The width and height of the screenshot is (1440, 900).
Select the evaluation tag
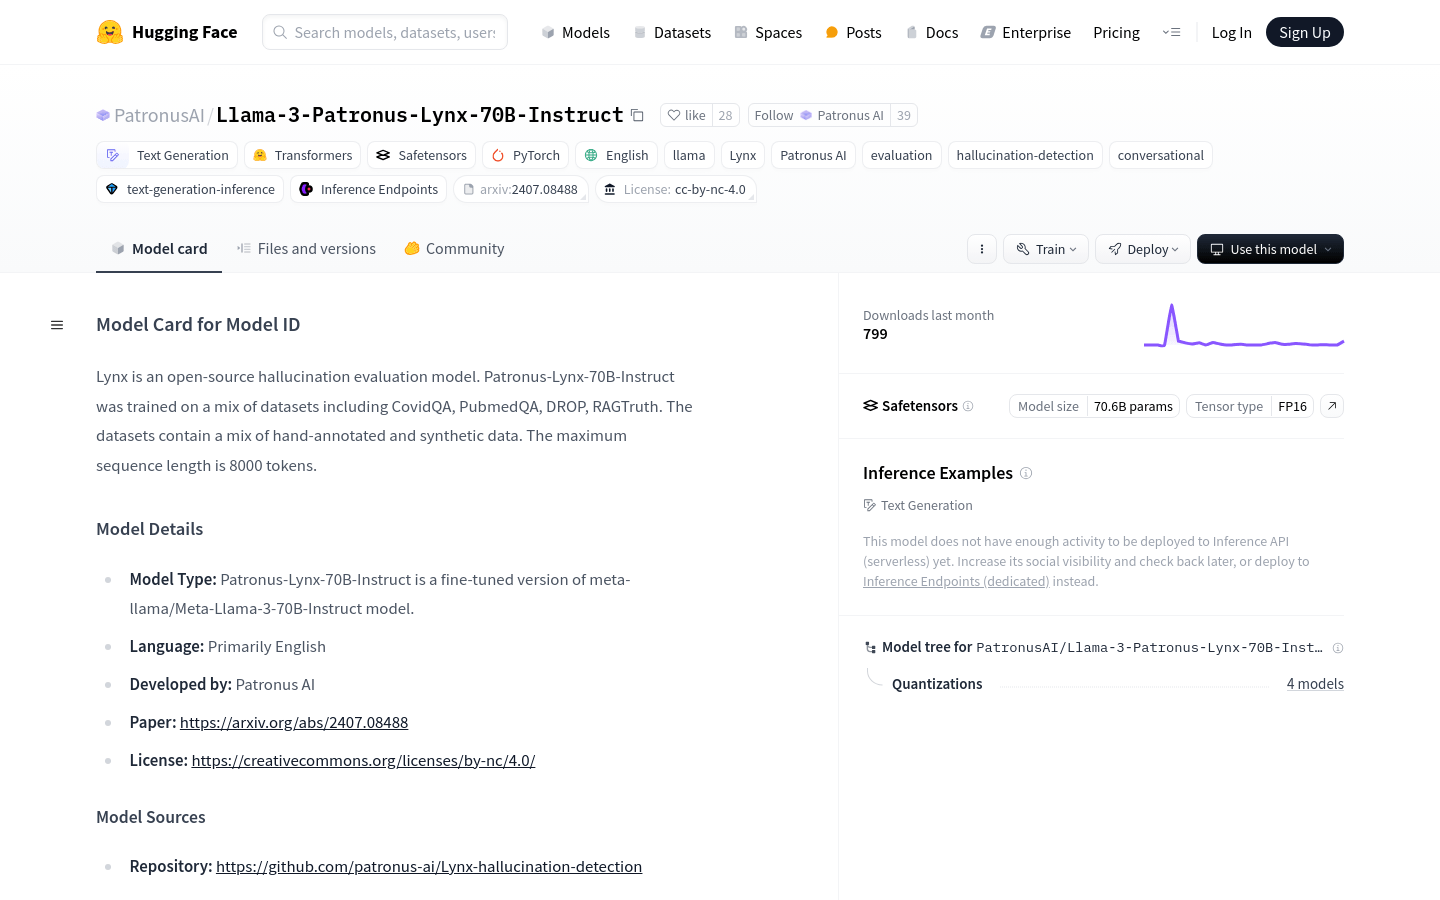click(901, 155)
